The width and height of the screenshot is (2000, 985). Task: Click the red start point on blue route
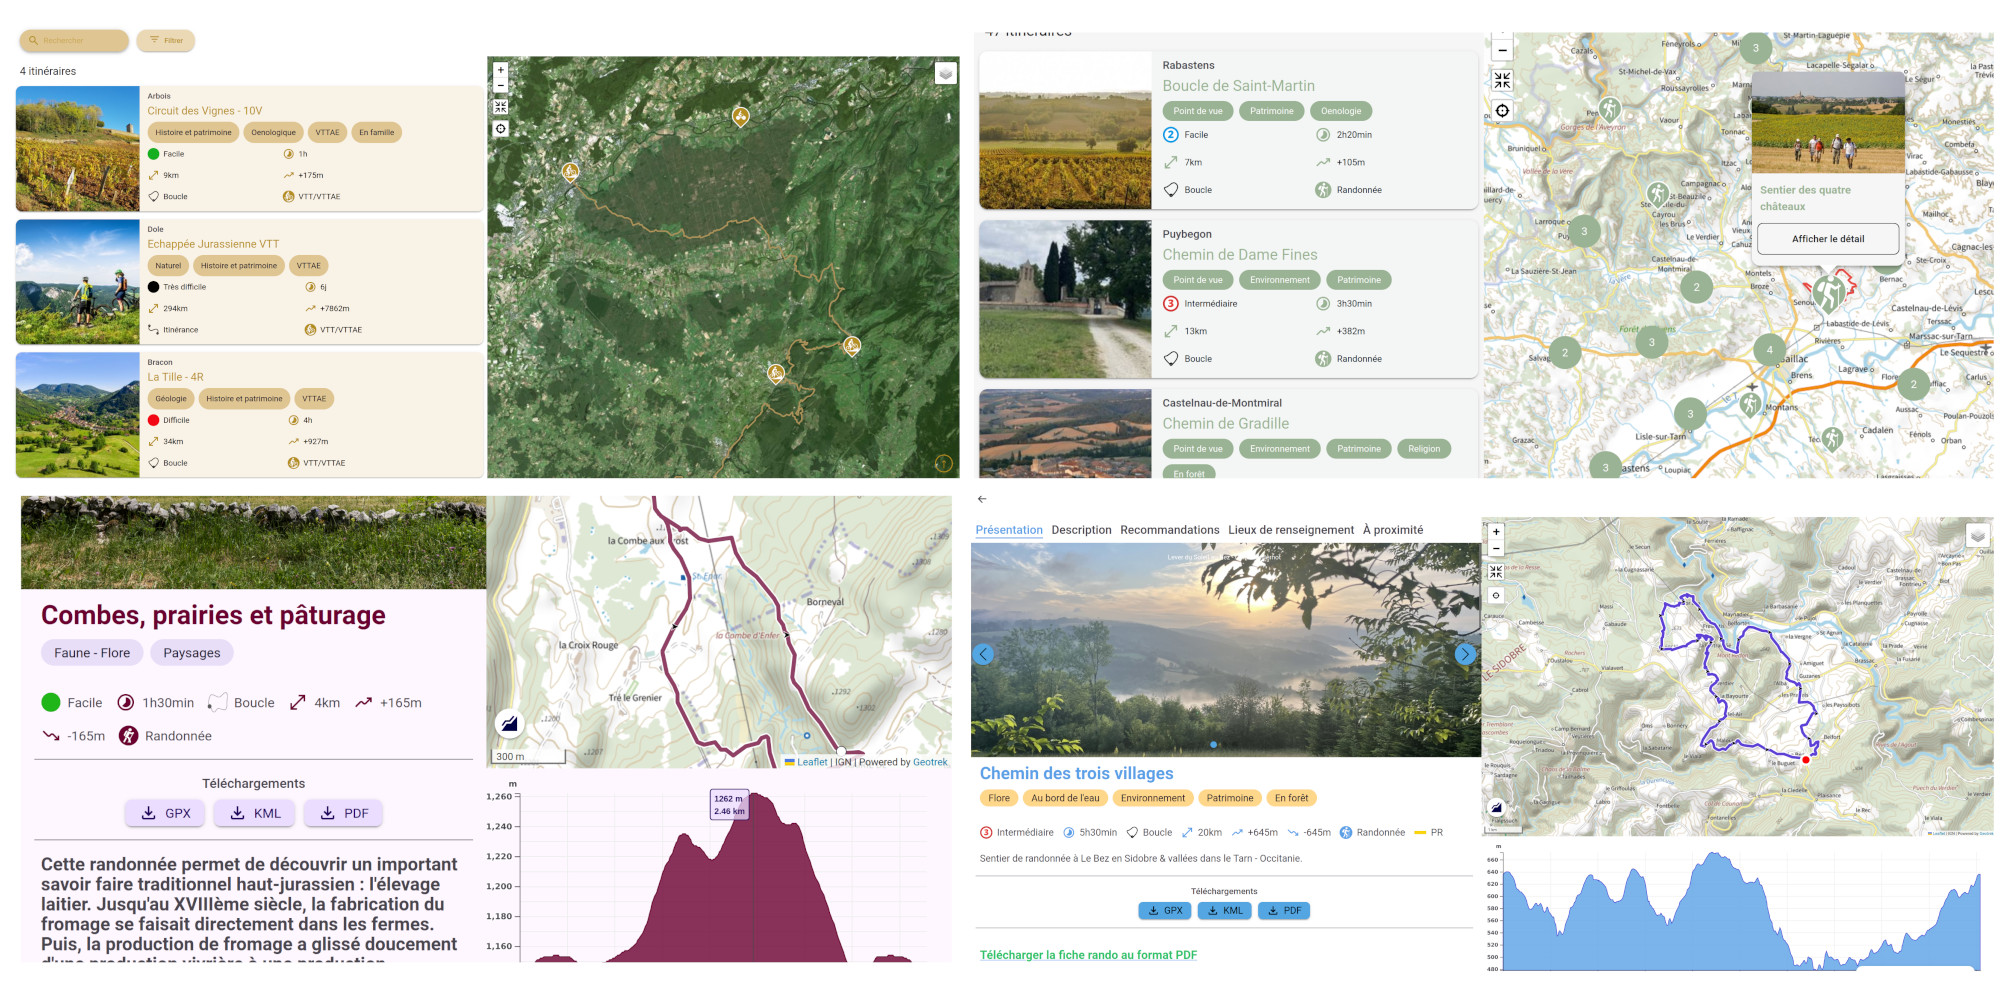[x=1806, y=760]
